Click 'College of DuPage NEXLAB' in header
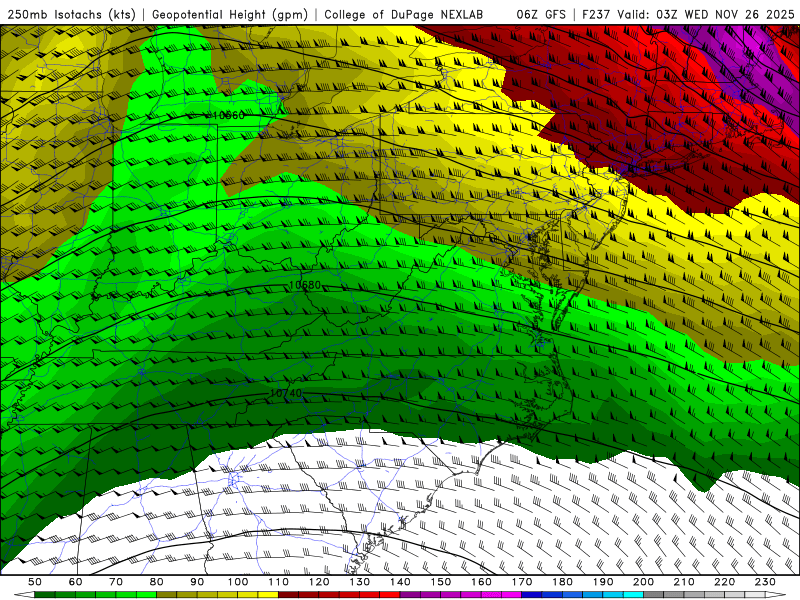 pos(404,15)
